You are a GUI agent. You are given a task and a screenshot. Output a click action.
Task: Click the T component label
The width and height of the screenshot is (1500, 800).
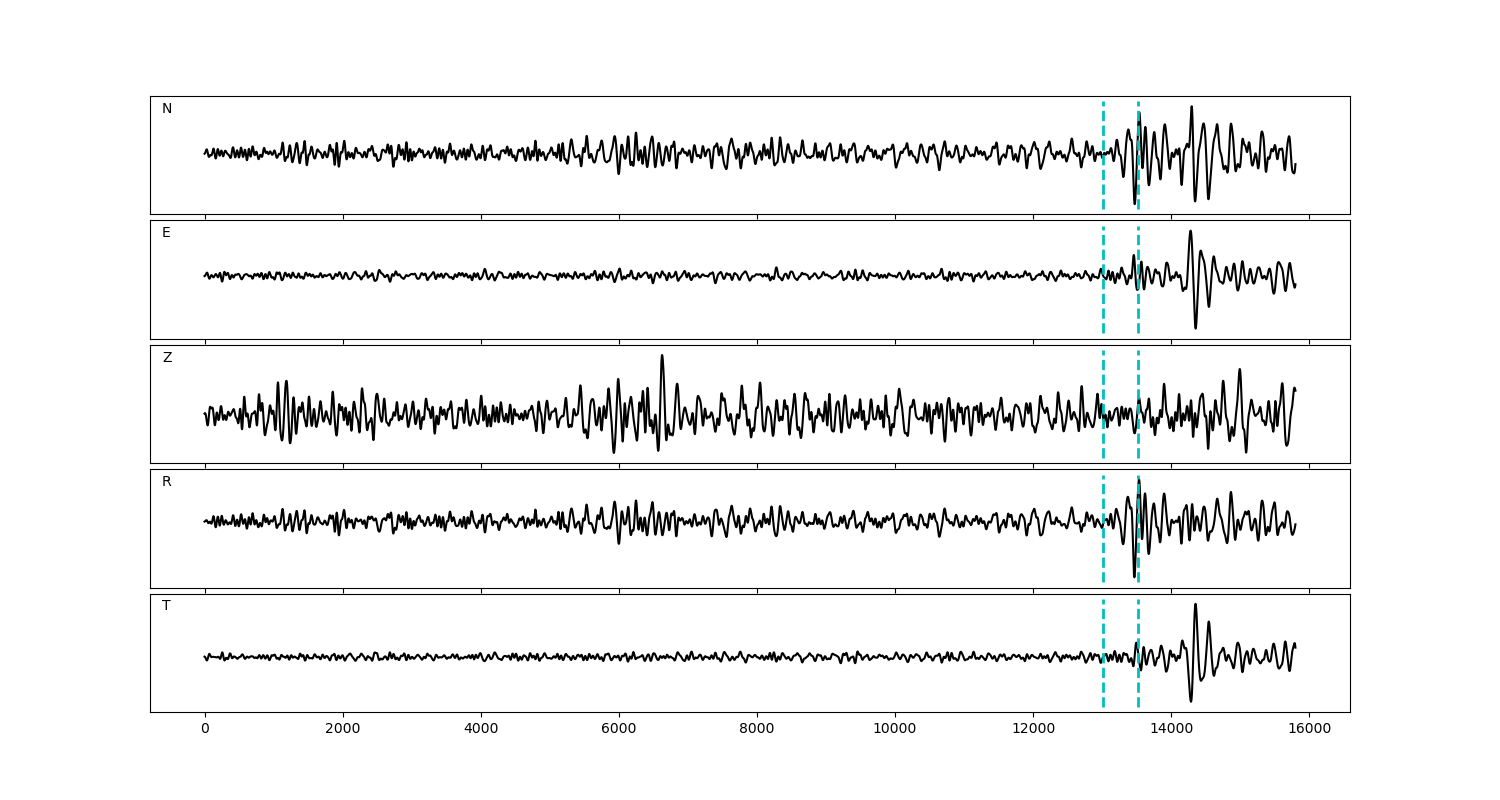(166, 606)
